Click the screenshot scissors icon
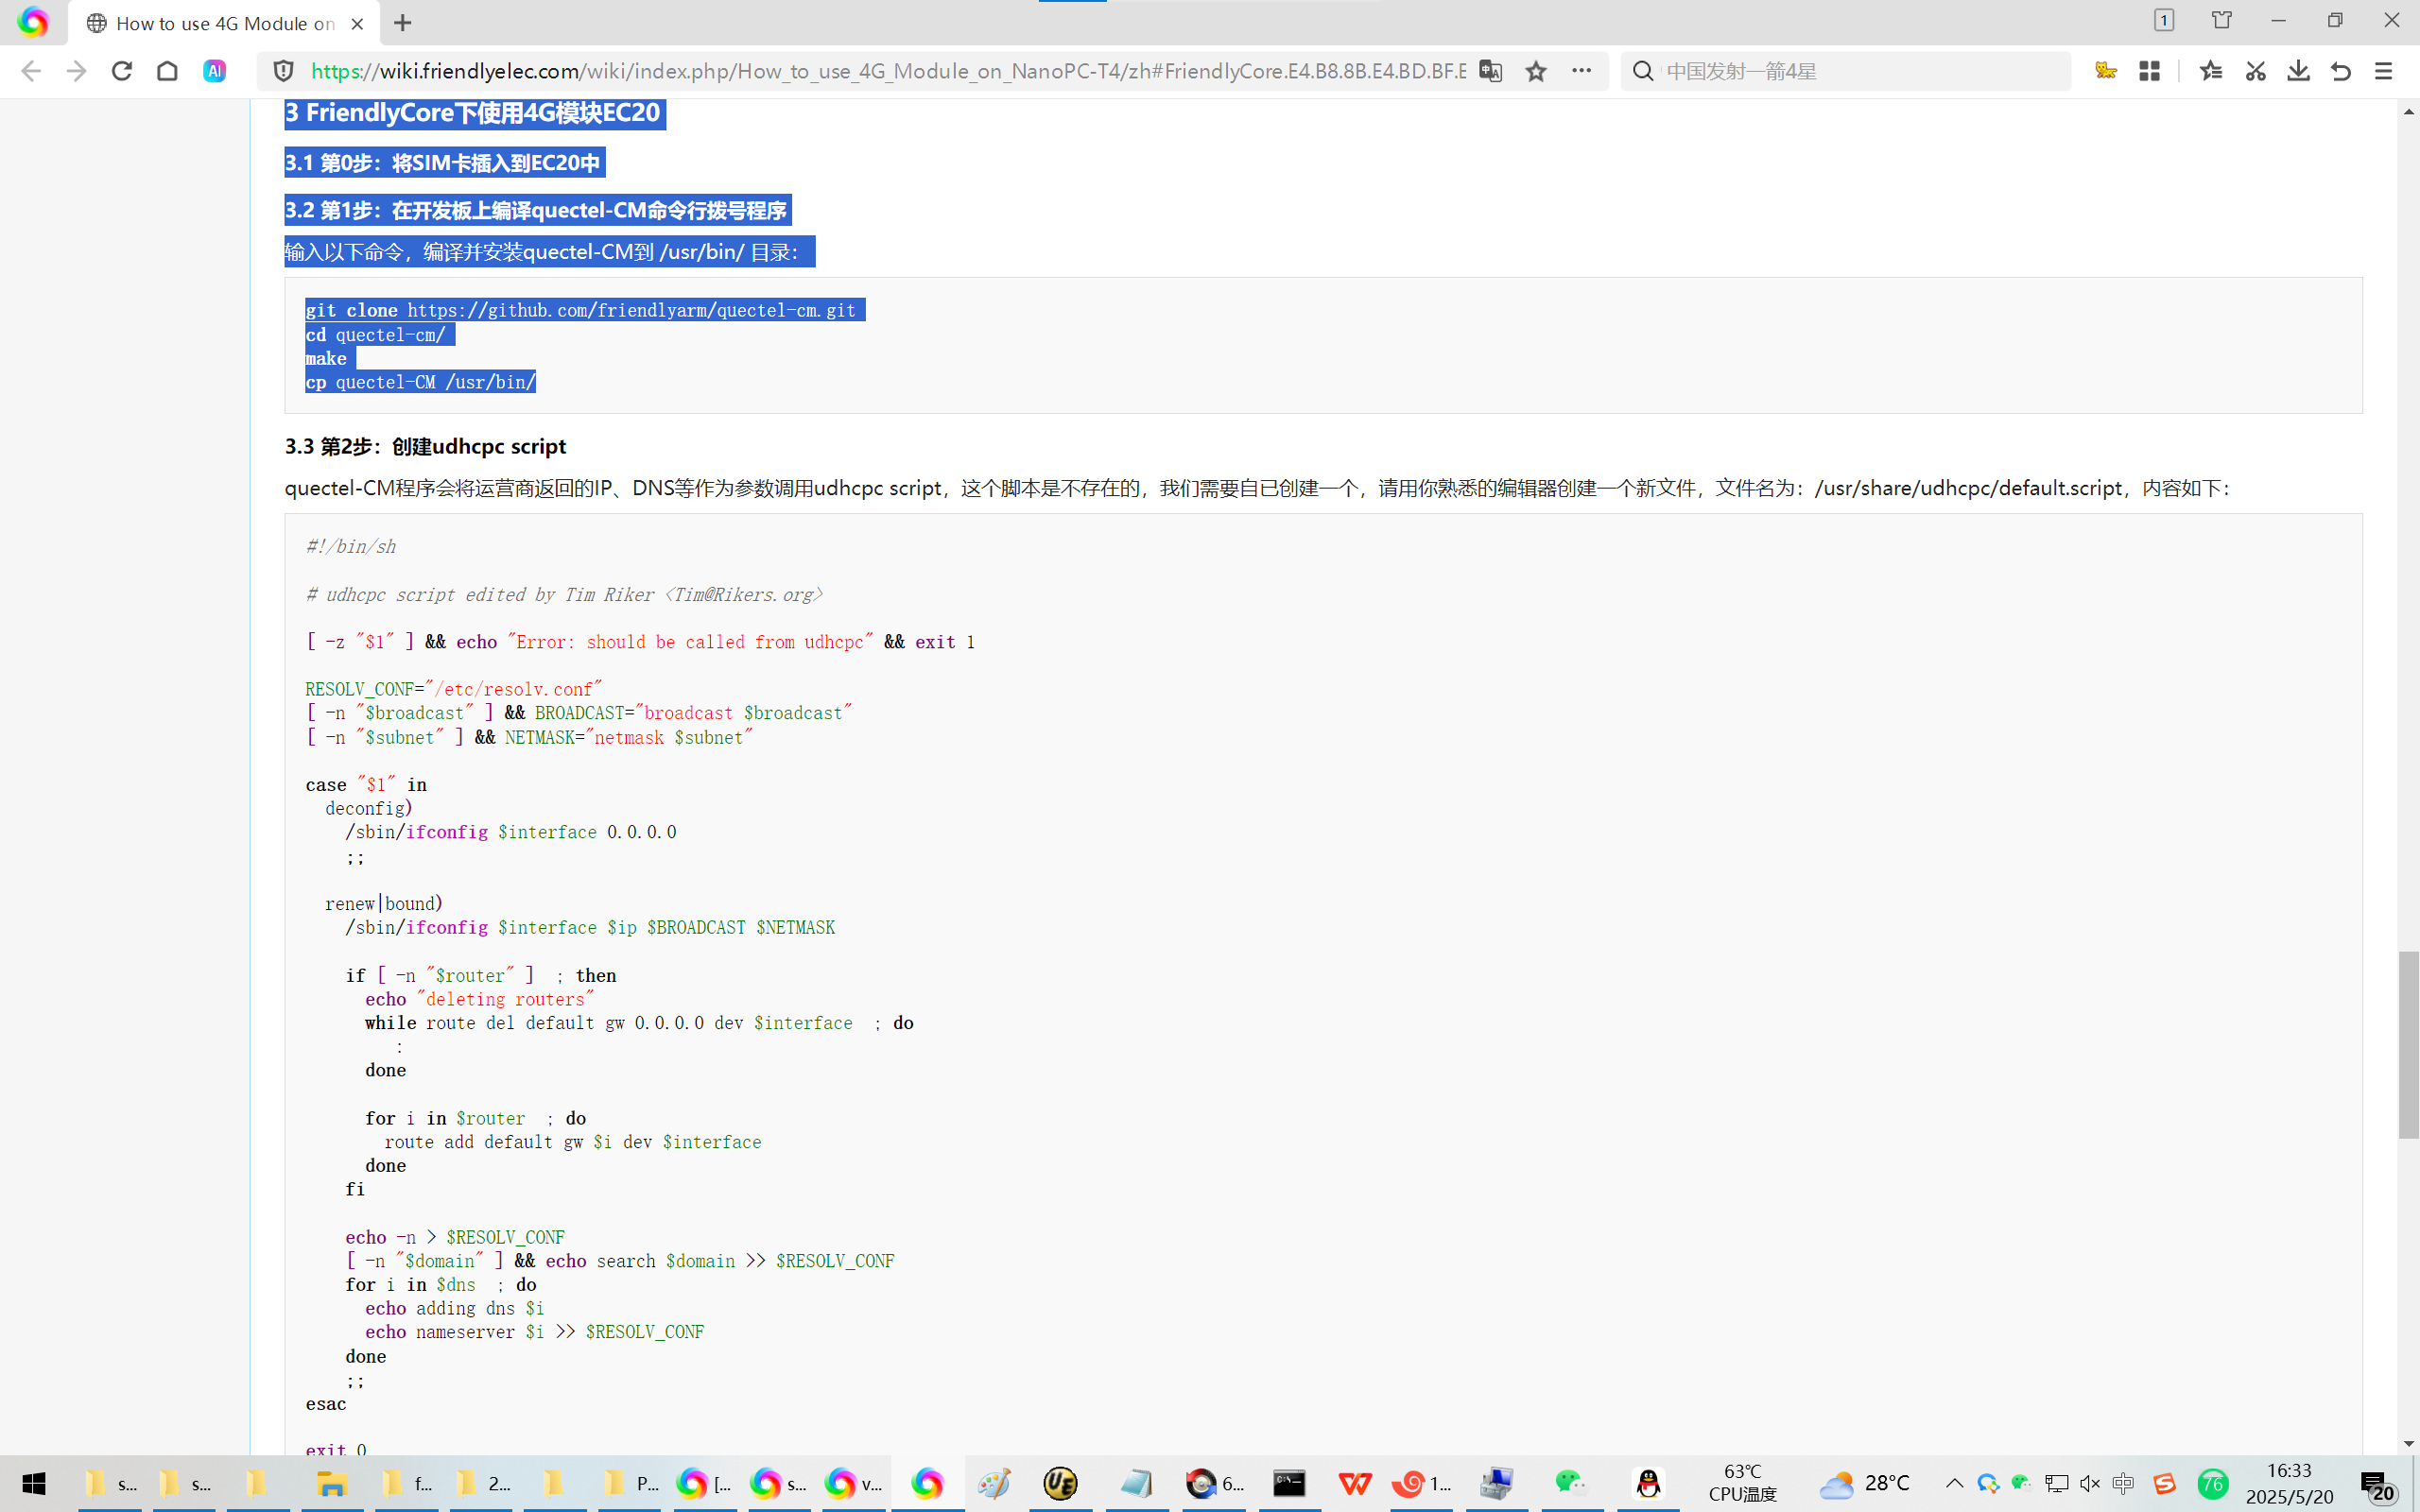The image size is (2420, 1512). 2255,71
